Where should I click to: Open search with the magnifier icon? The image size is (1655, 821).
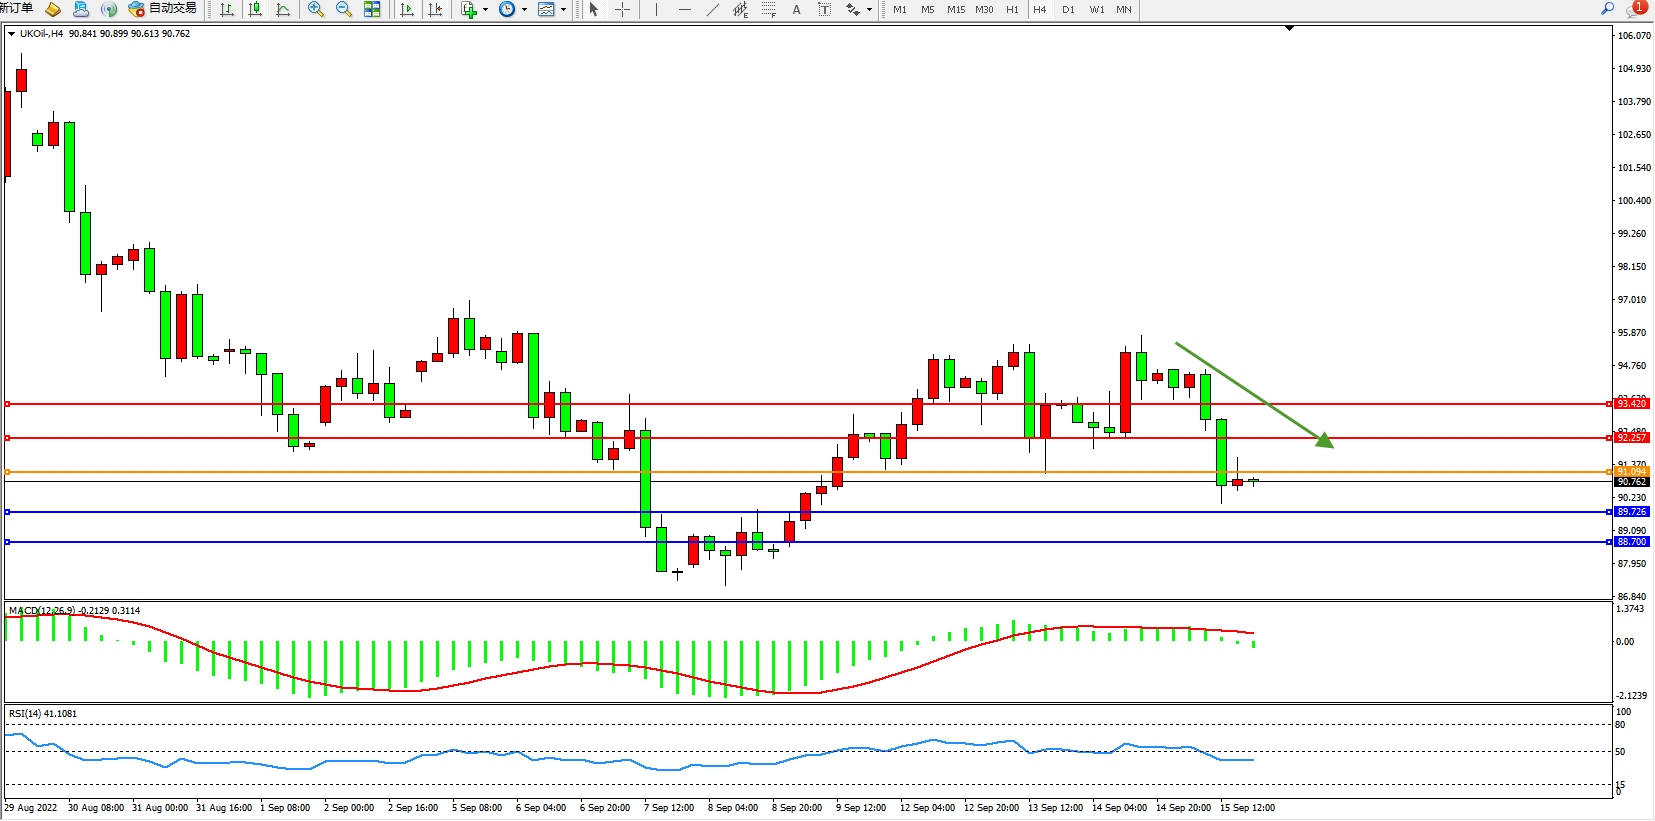click(x=1608, y=8)
